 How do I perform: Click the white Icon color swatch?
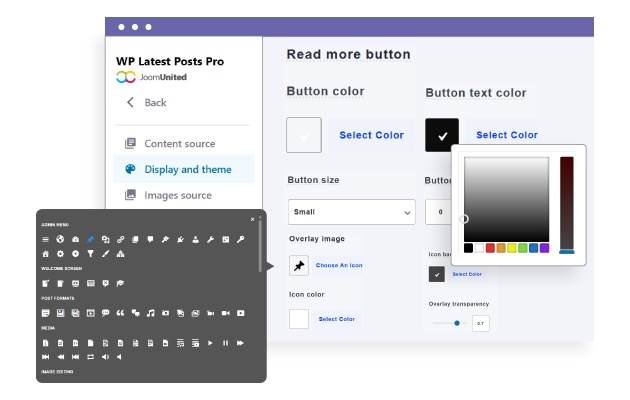point(299,319)
